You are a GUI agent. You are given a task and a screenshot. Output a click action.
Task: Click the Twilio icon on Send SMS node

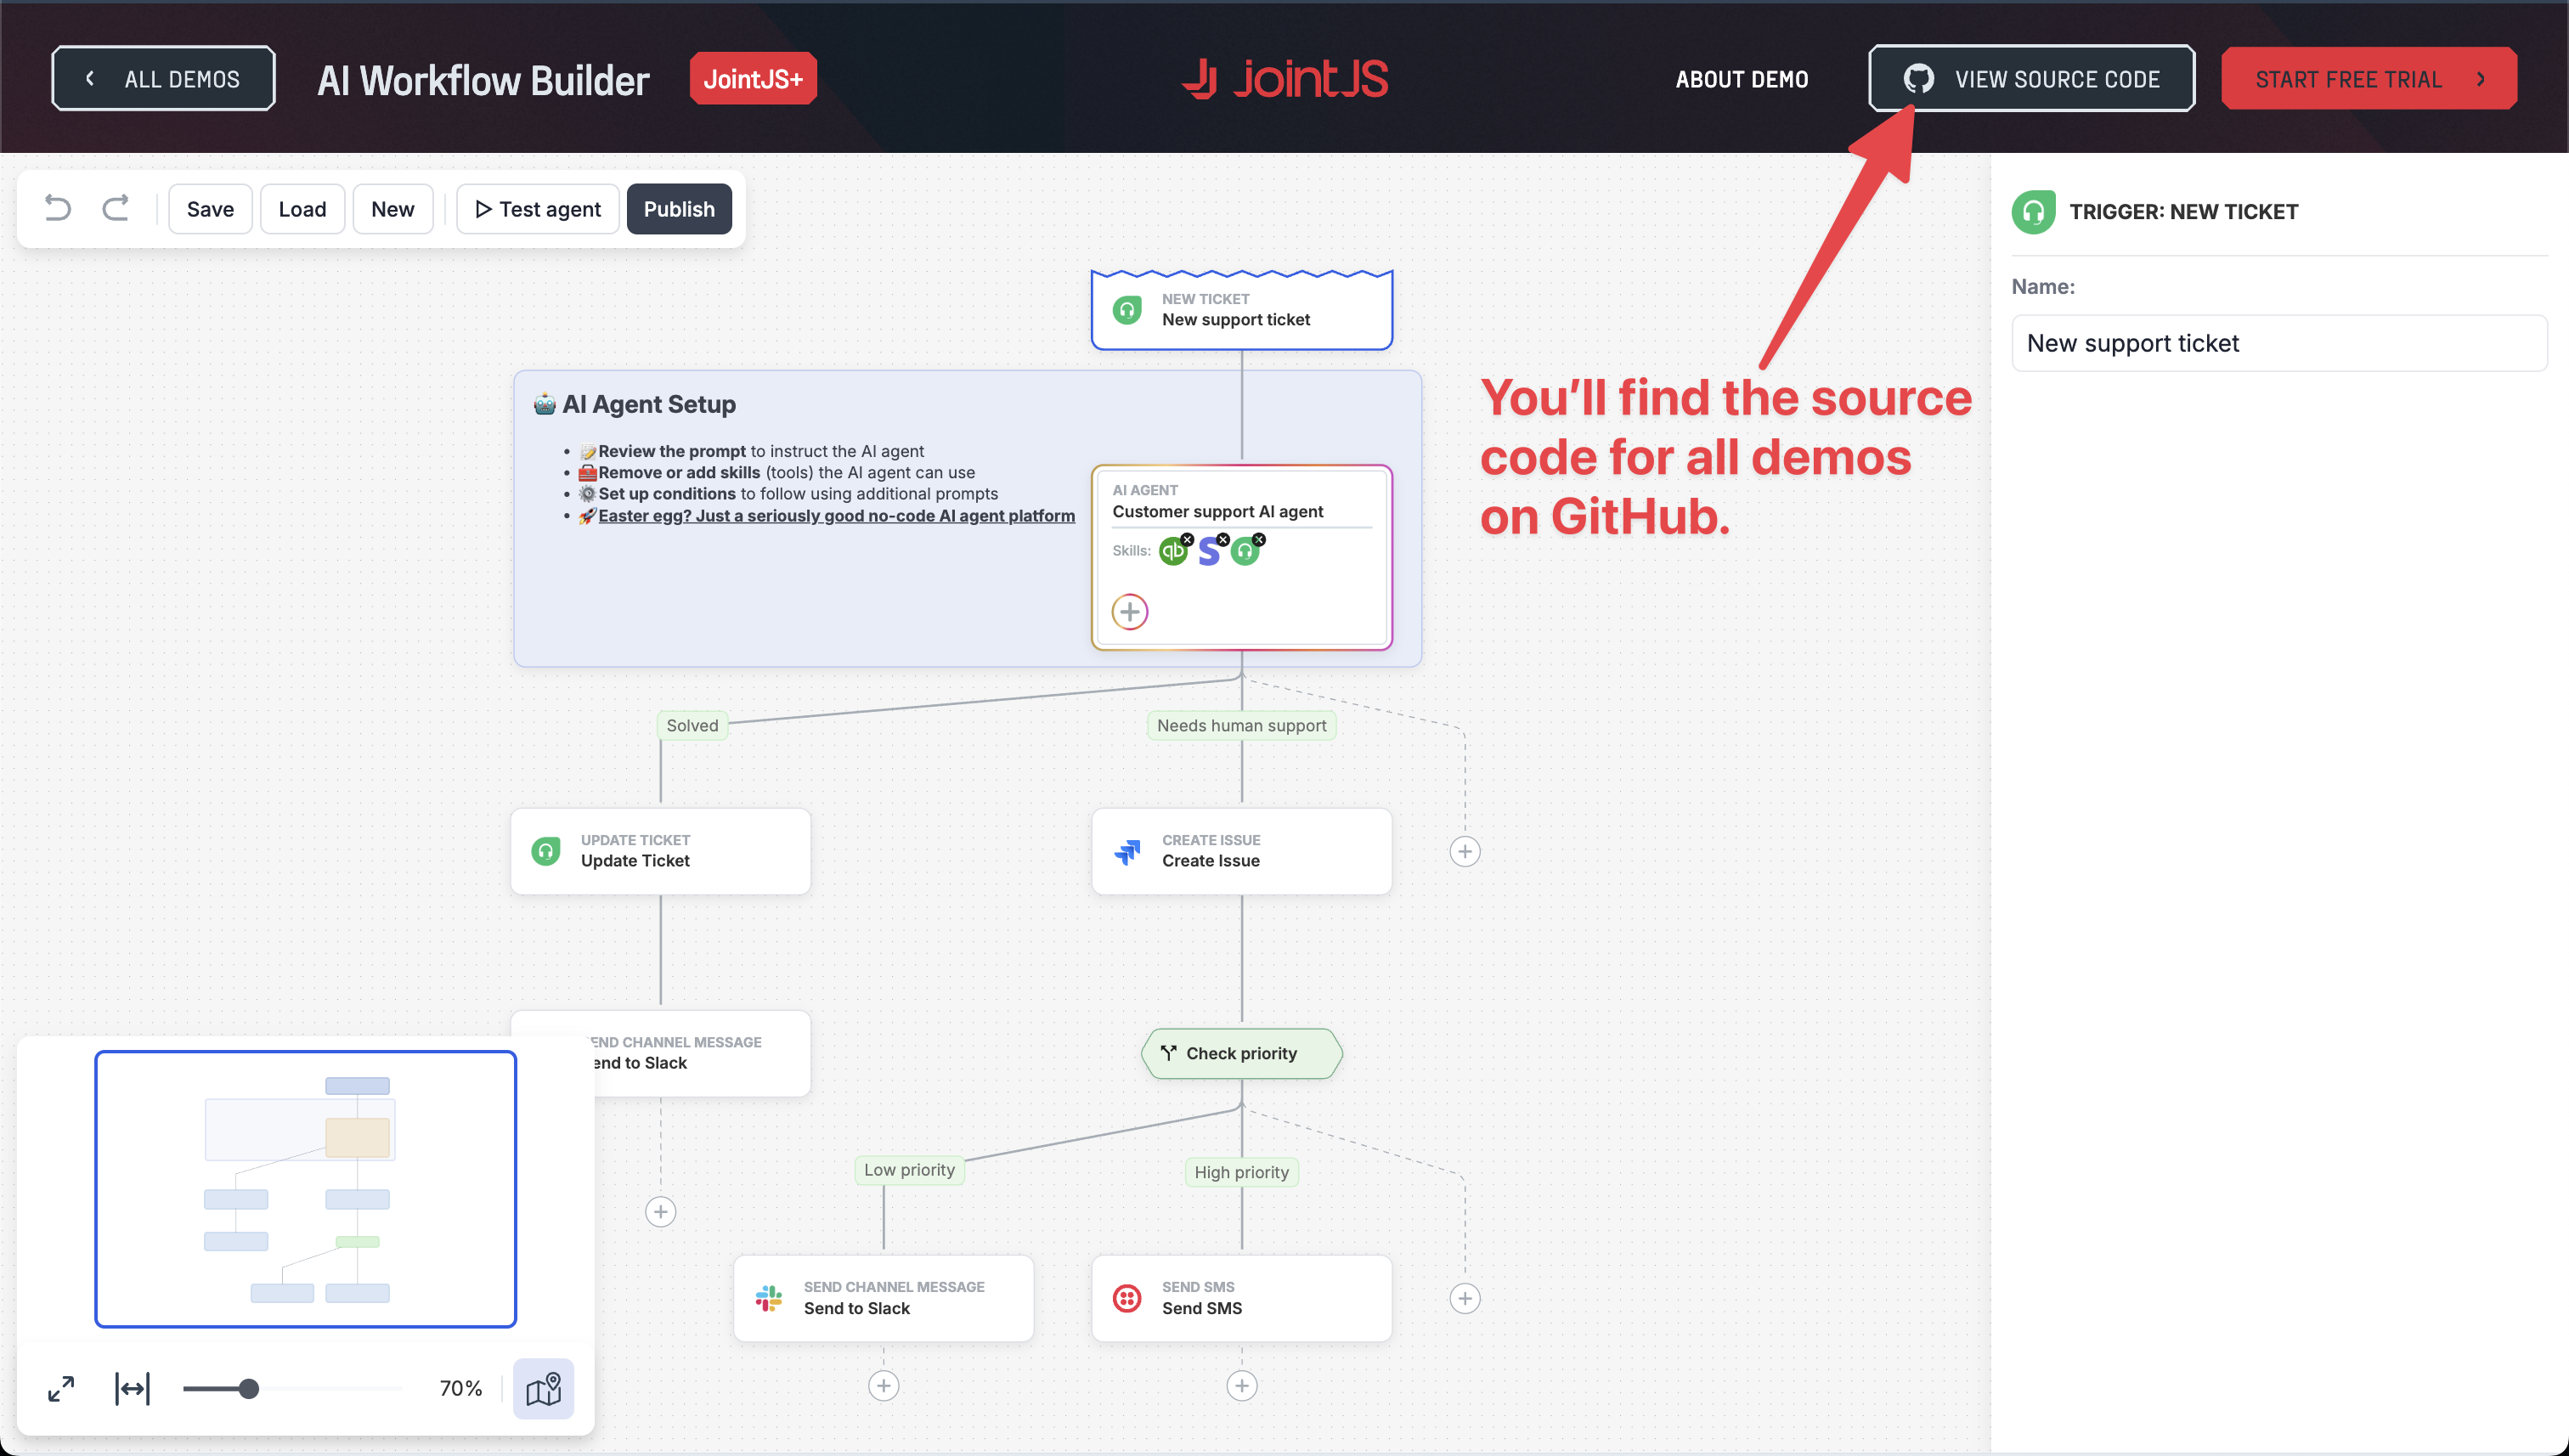1127,1298
